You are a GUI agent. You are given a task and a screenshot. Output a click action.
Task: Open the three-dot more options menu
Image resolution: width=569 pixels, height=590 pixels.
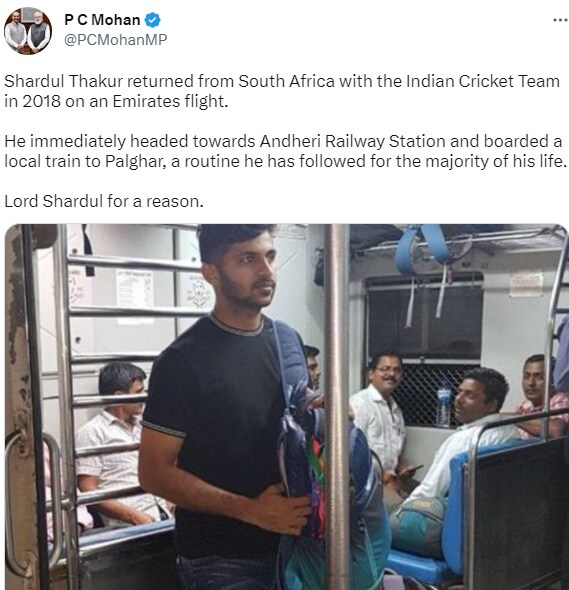pyautogui.click(x=560, y=20)
